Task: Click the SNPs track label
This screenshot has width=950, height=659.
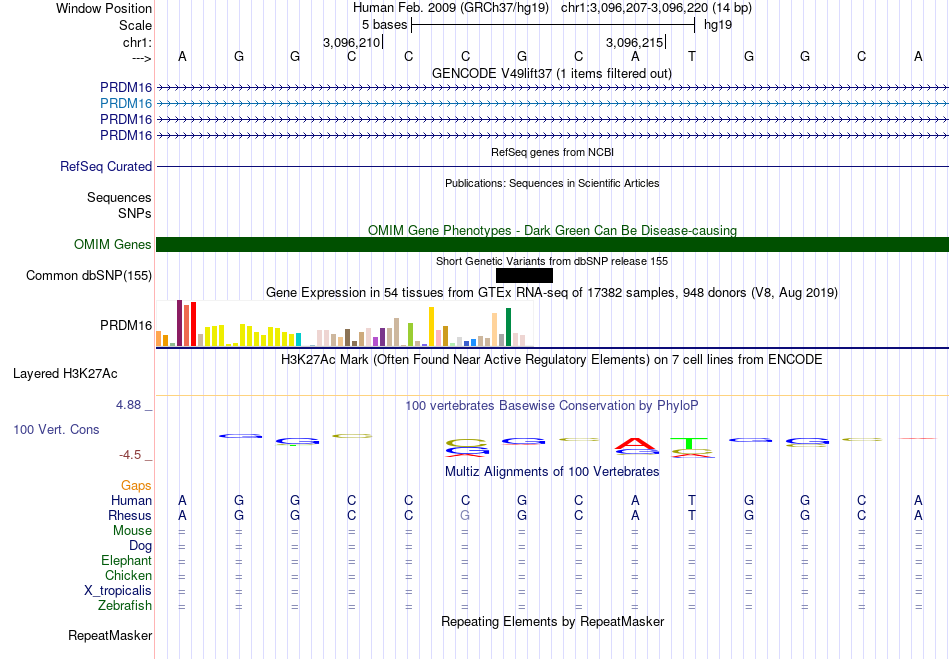Action: pyautogui.click(x=135, y=213)
